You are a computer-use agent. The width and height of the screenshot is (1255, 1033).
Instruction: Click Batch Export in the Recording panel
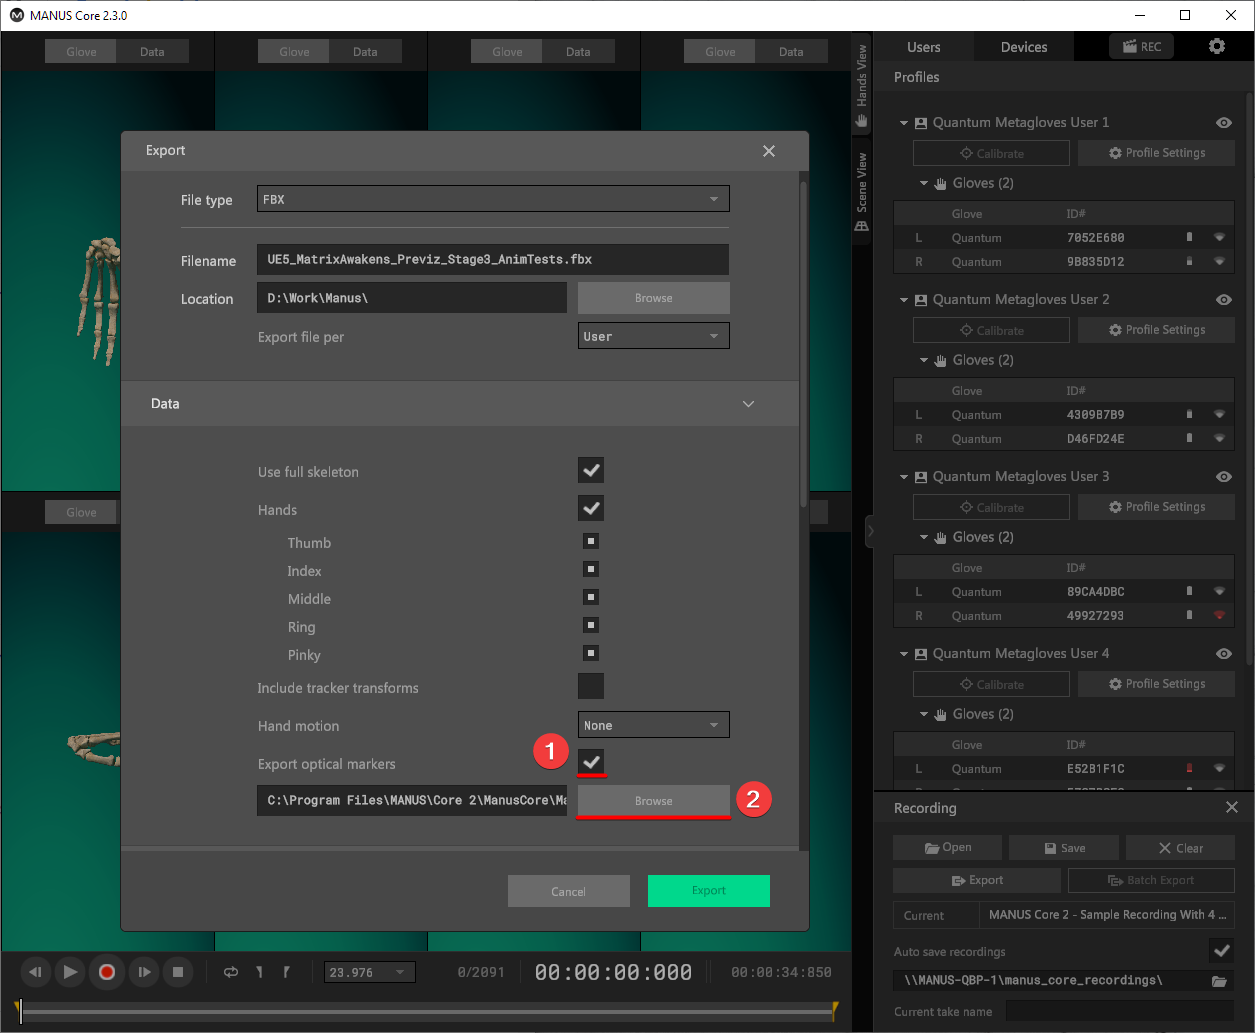pos(1150,880)
